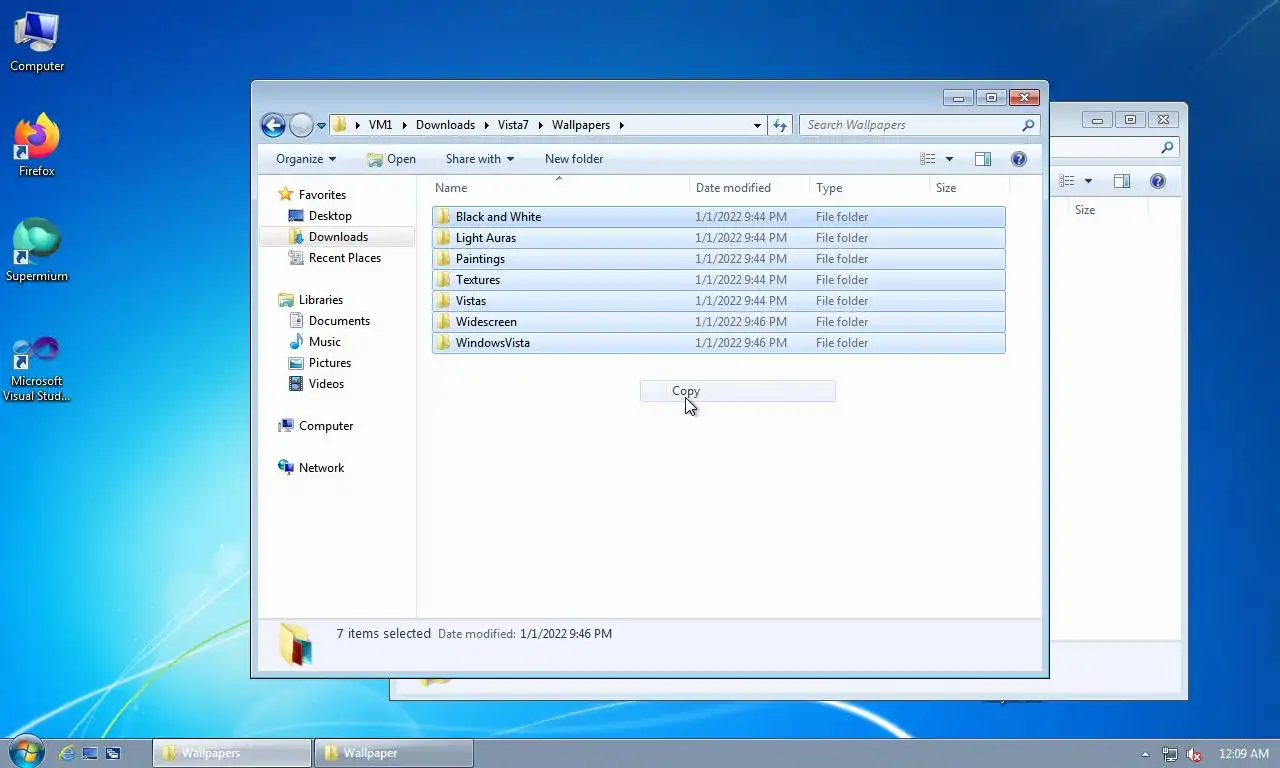Open the Supermium desktop shortcut
Viewport: 1280px width, 768px height.
(x=37, y=251)
